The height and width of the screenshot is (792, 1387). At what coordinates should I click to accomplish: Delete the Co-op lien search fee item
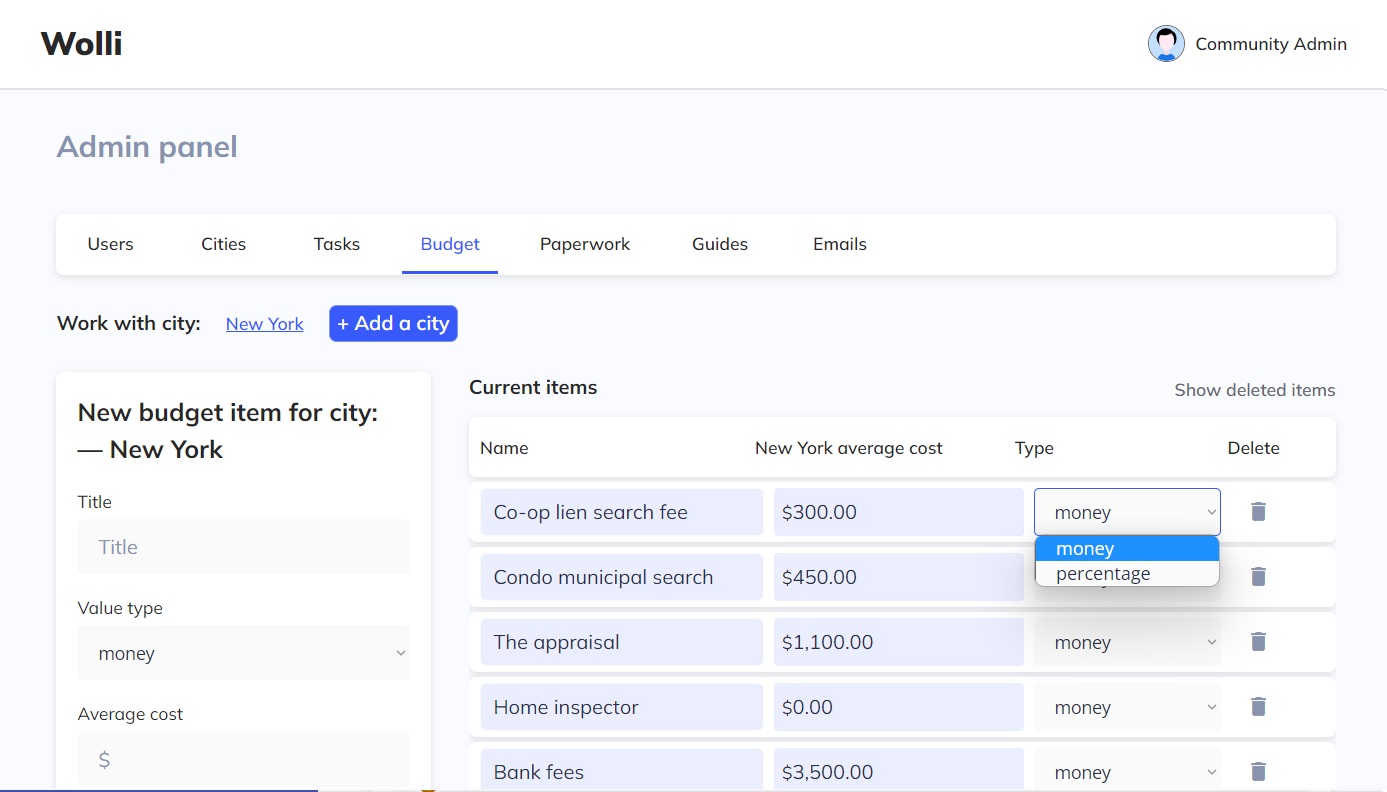click(x=1258, y=512)
